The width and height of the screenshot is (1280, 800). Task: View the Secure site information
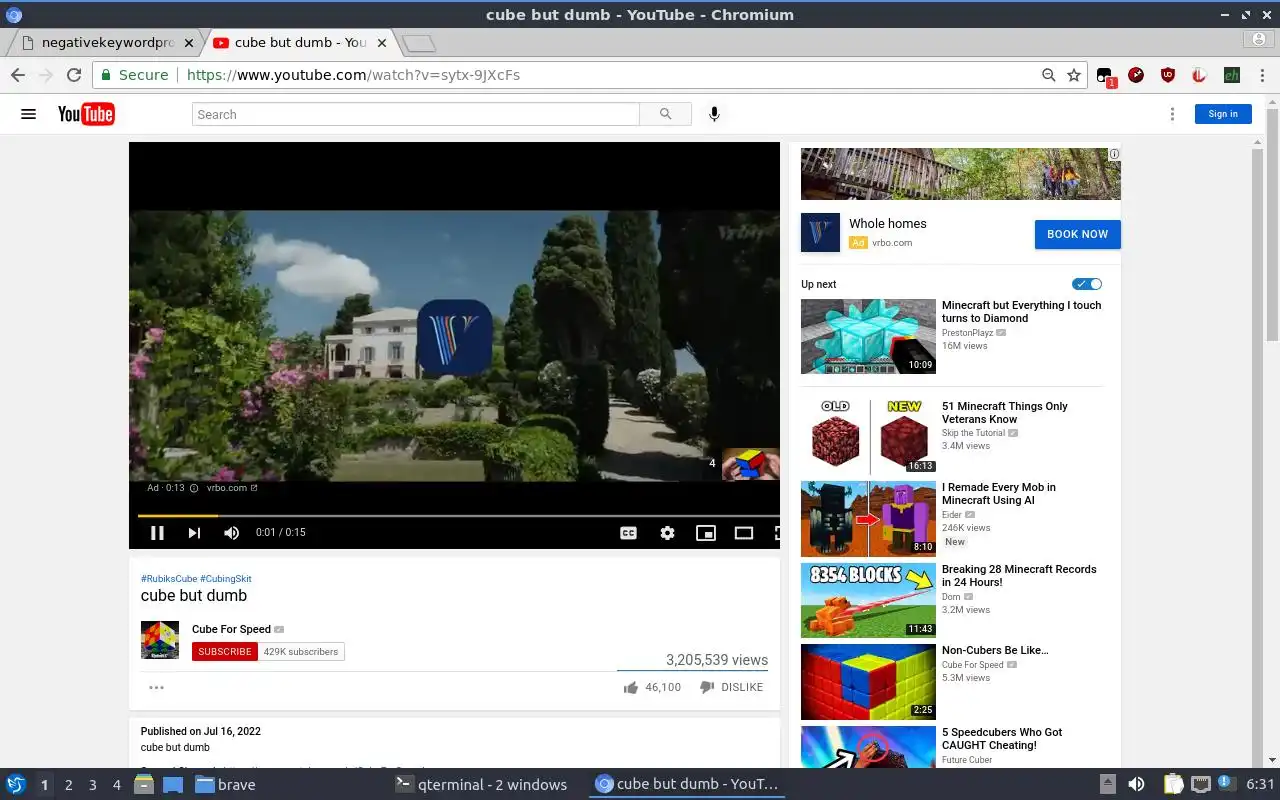[x=134, y=75]
